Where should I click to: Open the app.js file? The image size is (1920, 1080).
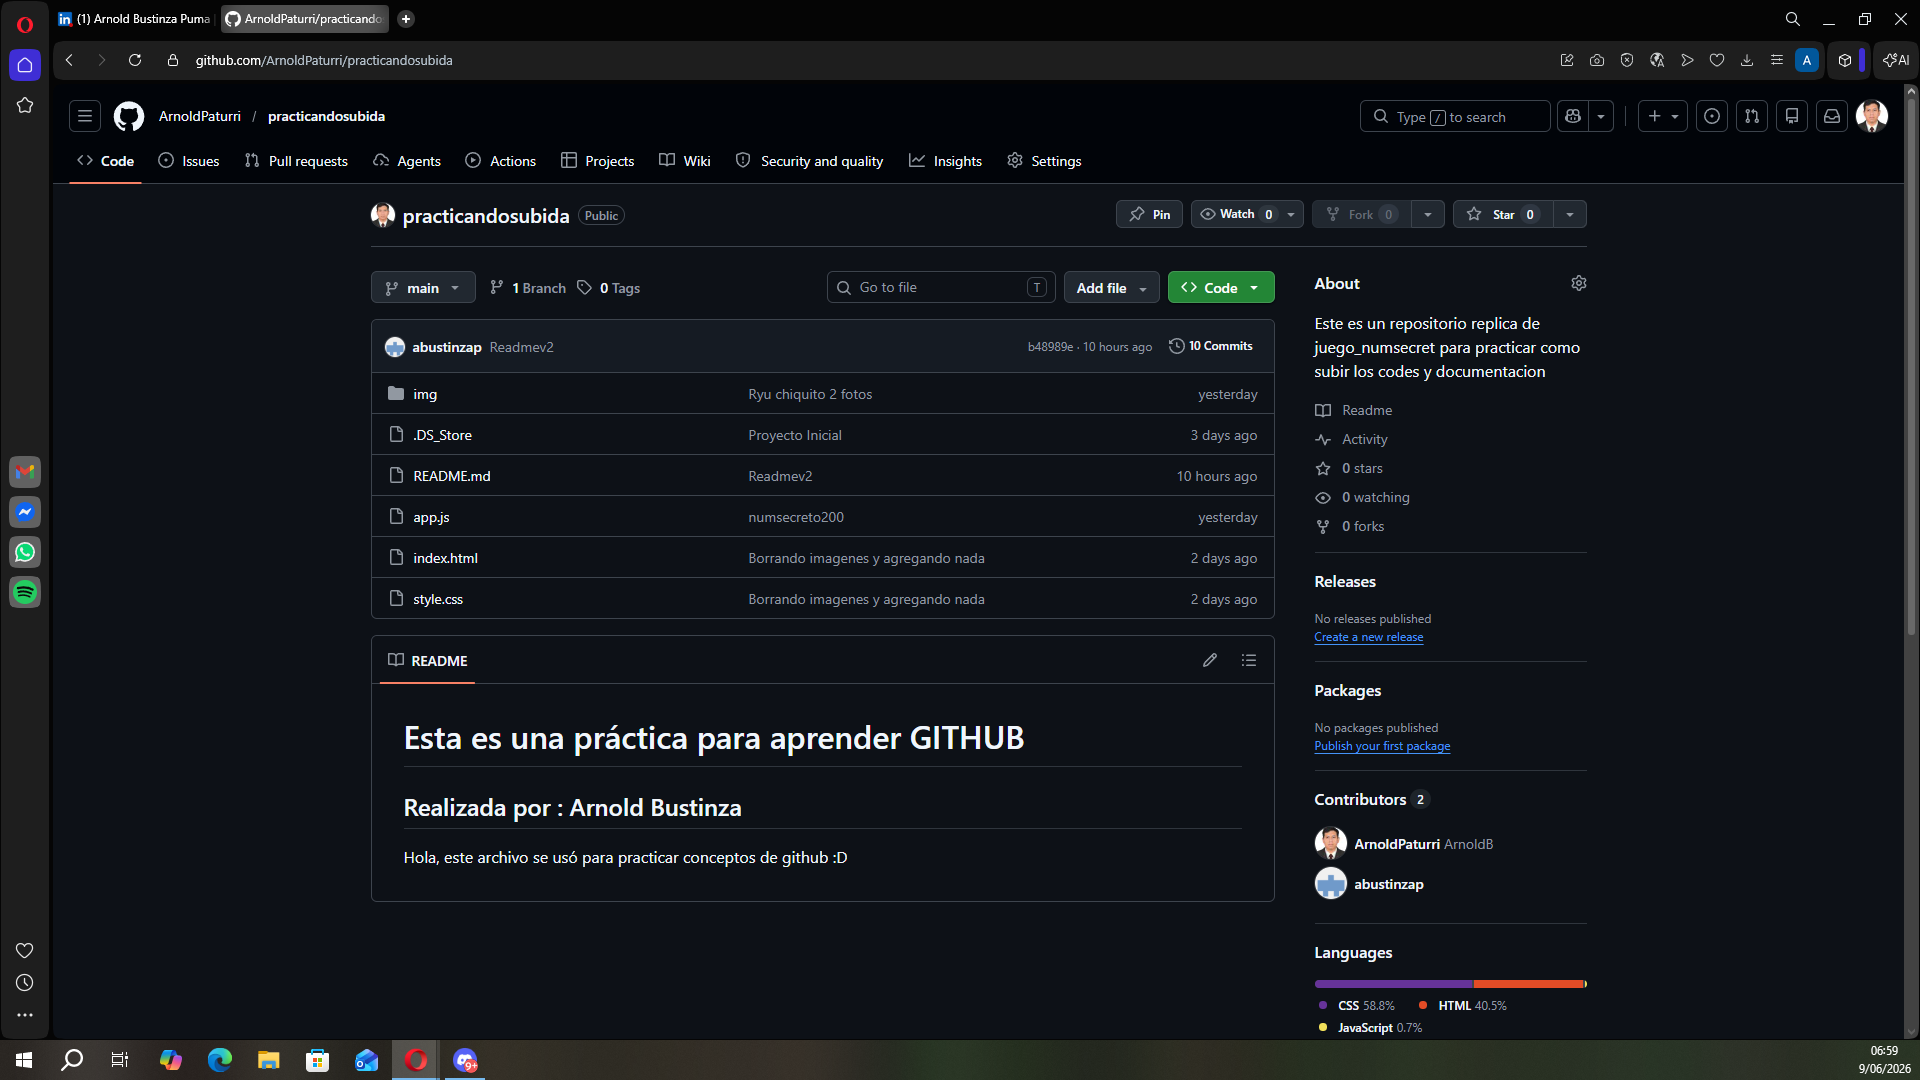point(431,517)
